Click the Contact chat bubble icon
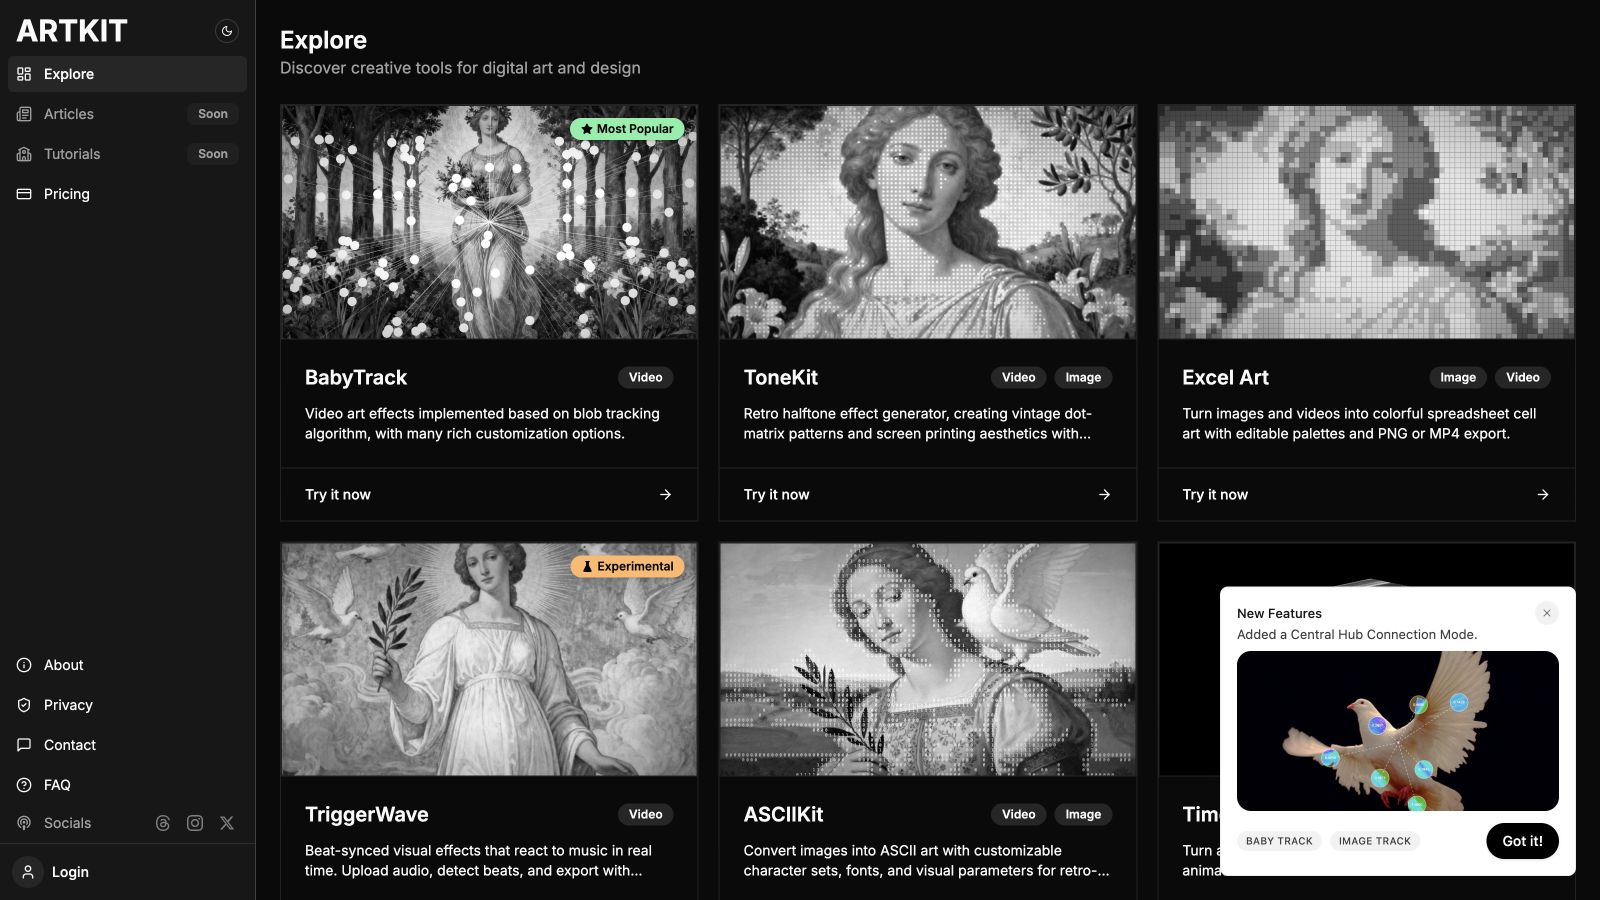Viewport: 1600px width, 900px height. pyautogui.click(x=24, y=745)
